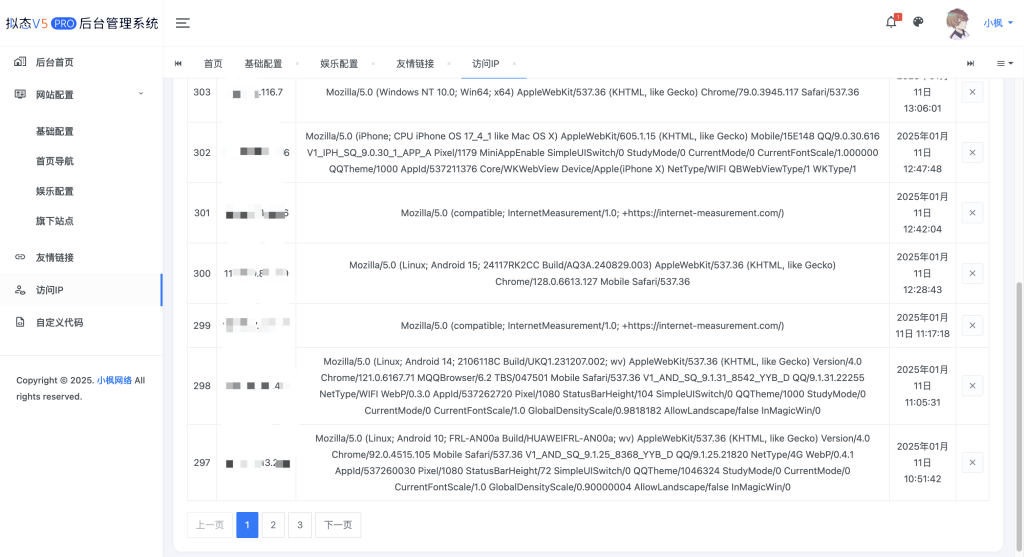Open the theme palette icon
The height and width of the screenshot is (557, 1024).
pyautogui.click(x=918, y=22)
